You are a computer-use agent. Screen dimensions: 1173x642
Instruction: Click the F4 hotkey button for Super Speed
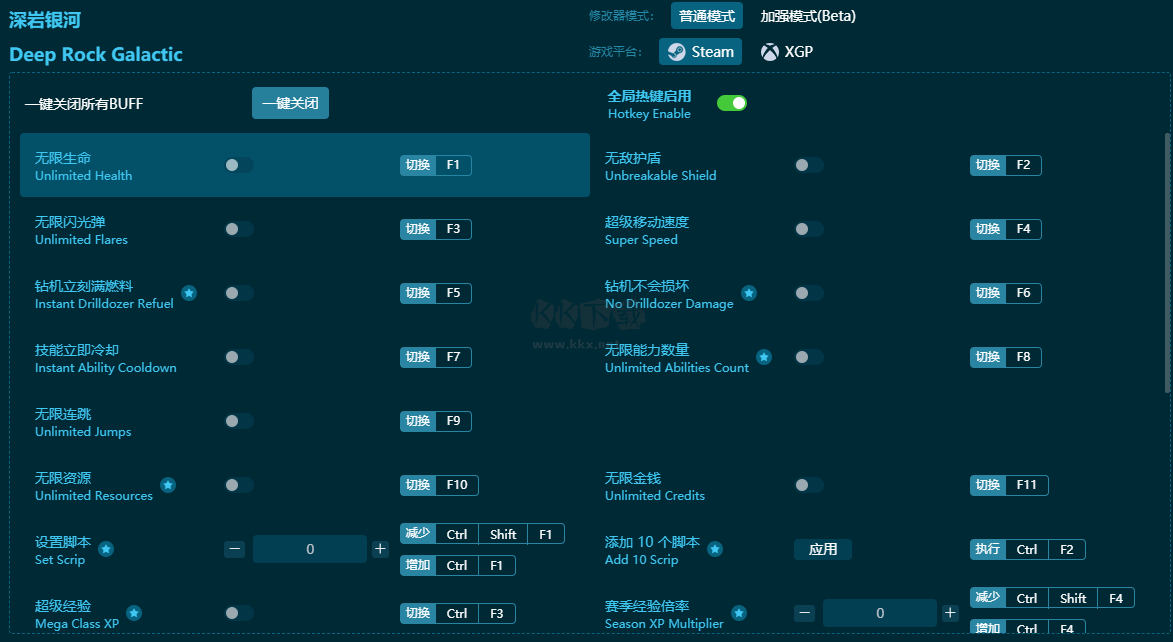click(1005, 229)
